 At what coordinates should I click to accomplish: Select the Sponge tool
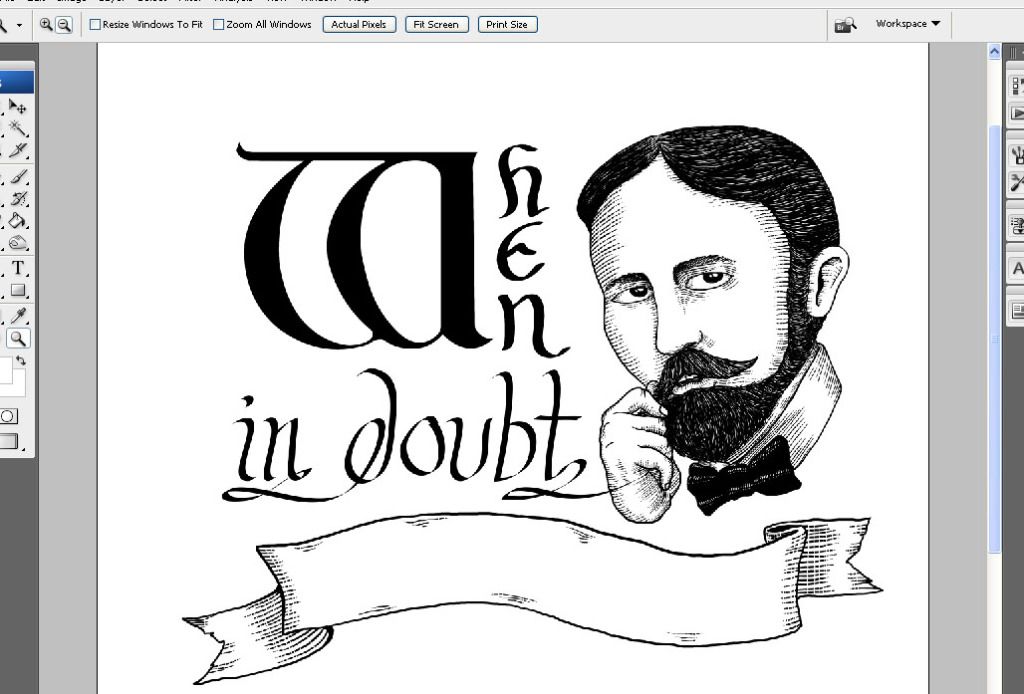pos(18,243)
